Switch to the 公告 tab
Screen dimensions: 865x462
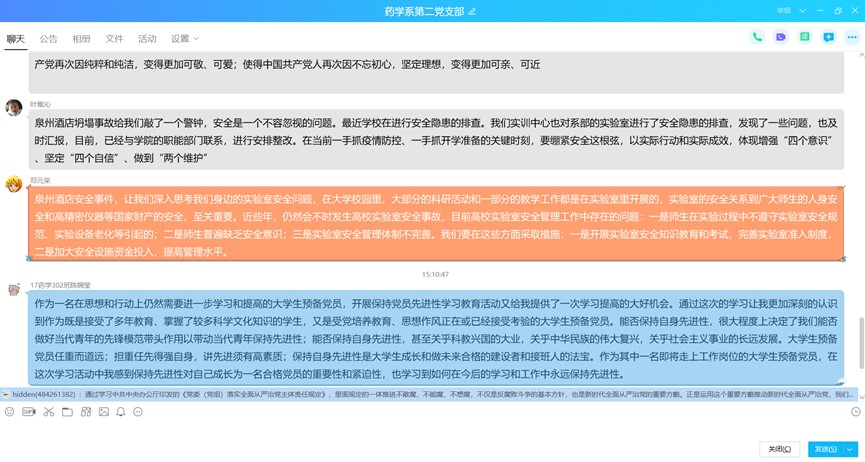click(x=48, y=39)
